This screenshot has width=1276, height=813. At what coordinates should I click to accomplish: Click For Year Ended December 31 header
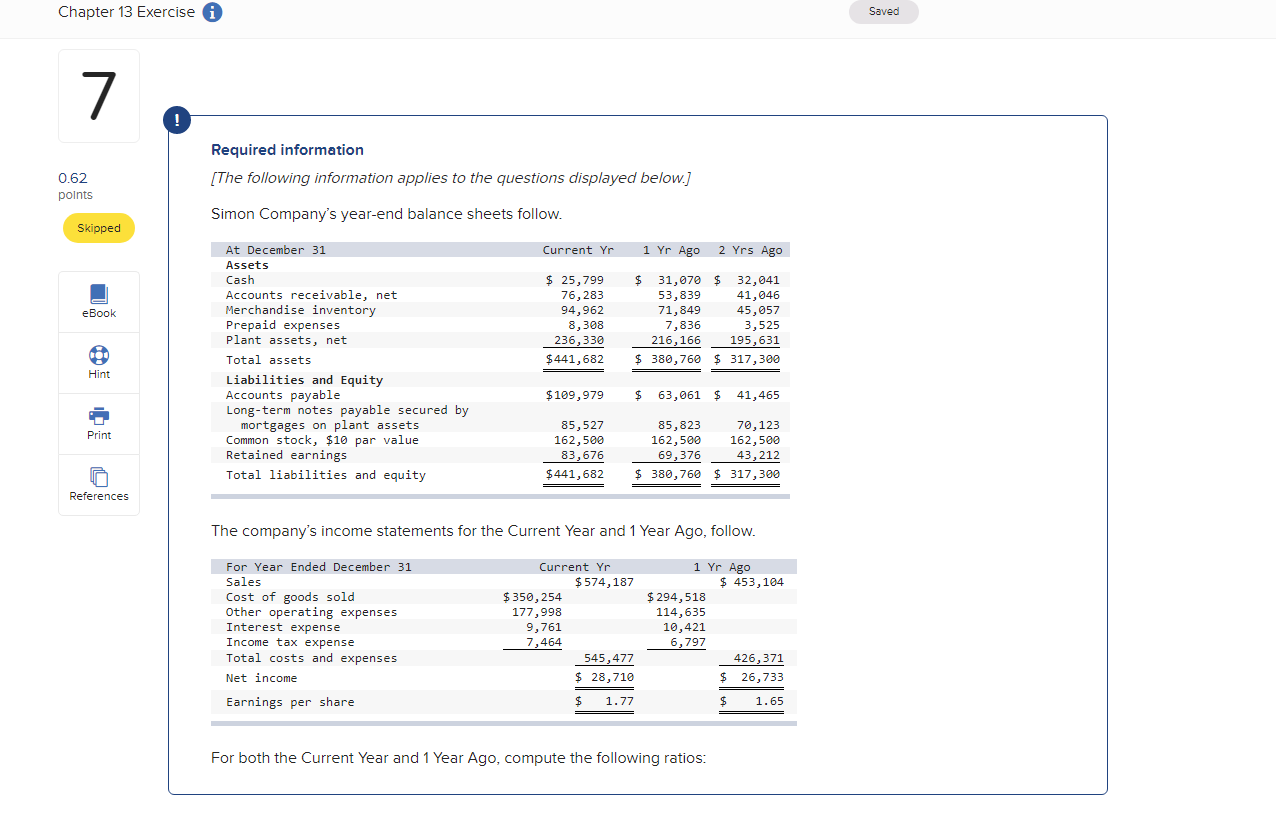click(319, 567)
